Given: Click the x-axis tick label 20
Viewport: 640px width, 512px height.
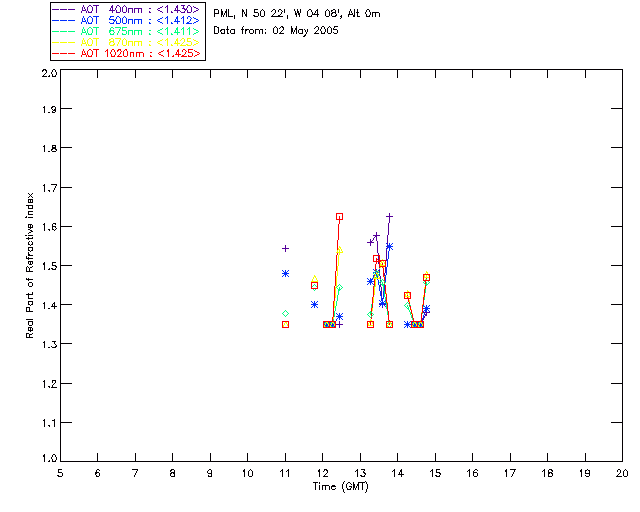Looking at the screenshot, I should click(x=622, y=473).
